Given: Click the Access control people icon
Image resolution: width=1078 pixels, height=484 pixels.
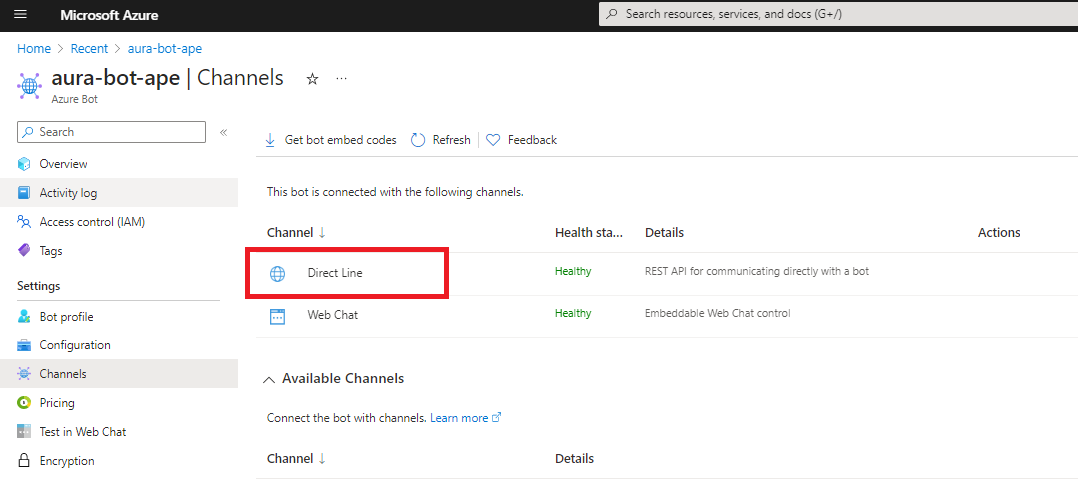Looking at the screenshot, I should tap(24, 221).
